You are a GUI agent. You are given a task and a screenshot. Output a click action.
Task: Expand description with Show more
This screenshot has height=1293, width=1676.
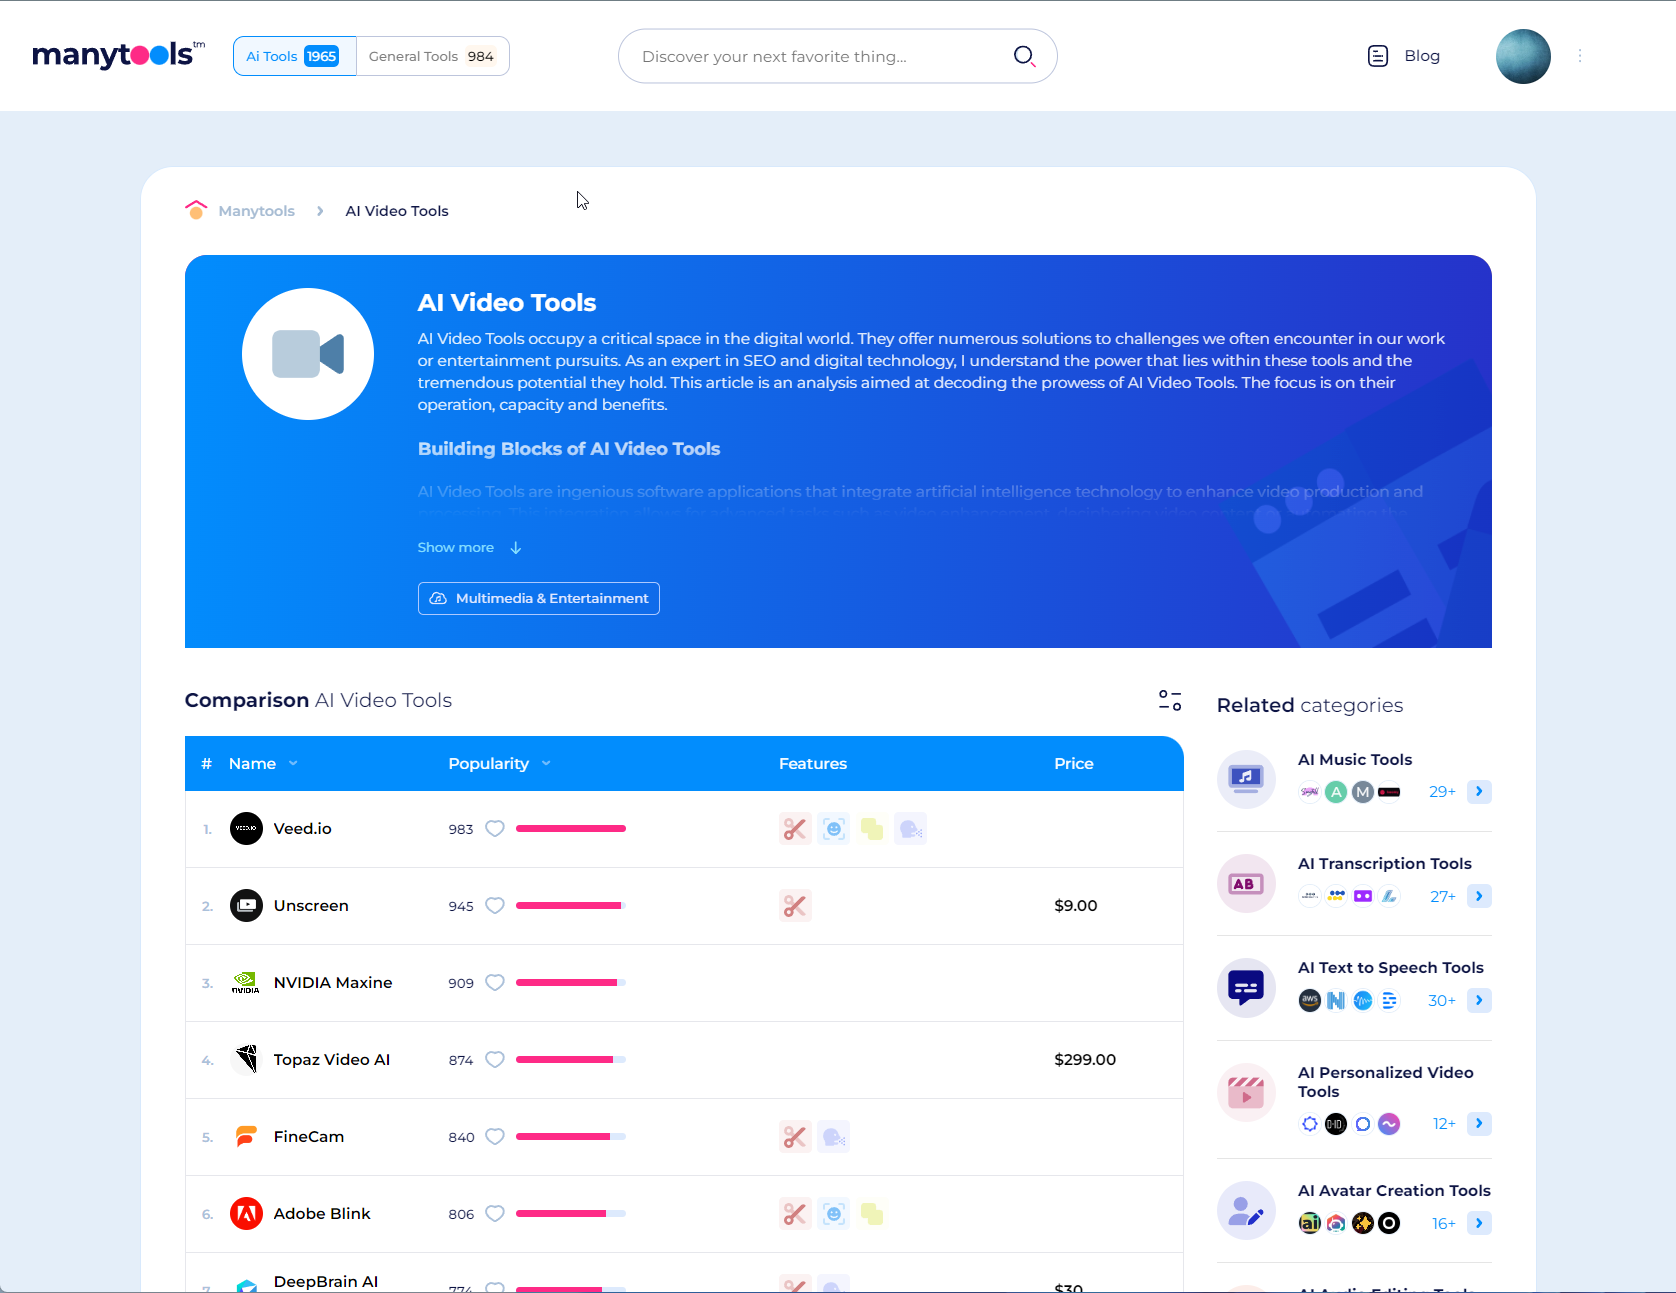[x=470, y=548]
